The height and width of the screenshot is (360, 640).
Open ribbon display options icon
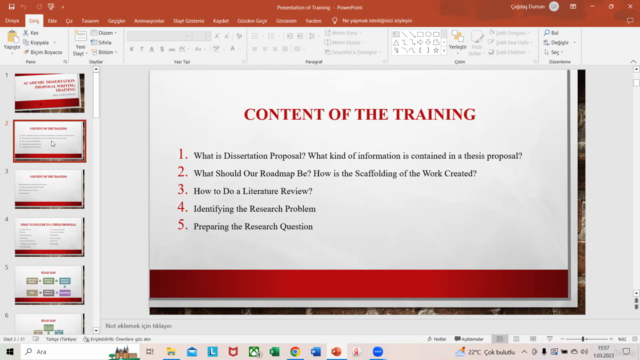(x=573, y=7)
